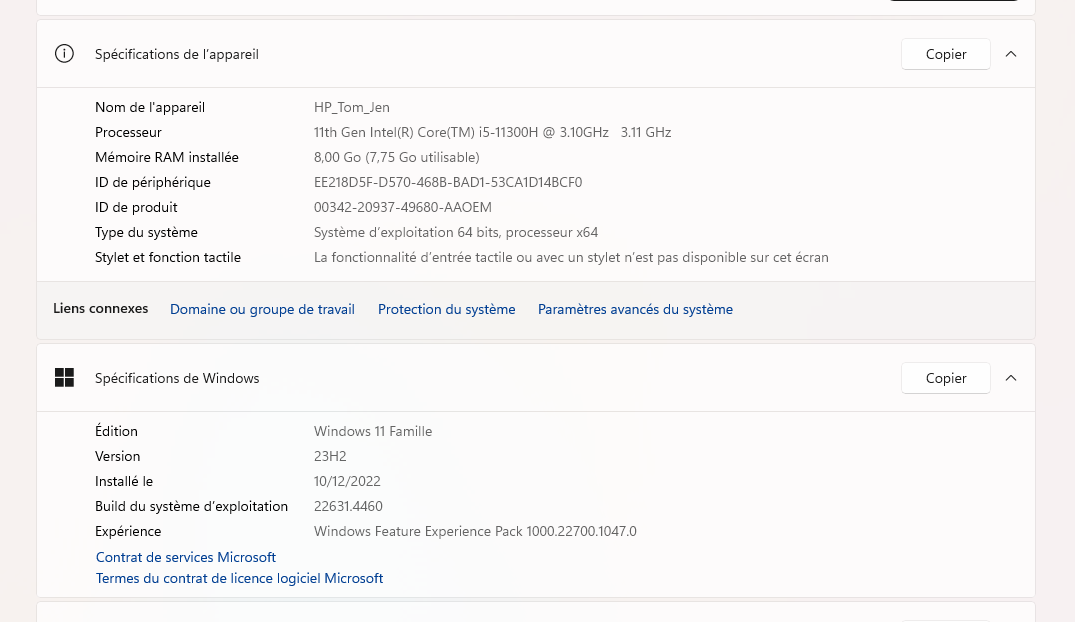
Task: Click the Build du système d'exploitation value
Action: point(348,506)
